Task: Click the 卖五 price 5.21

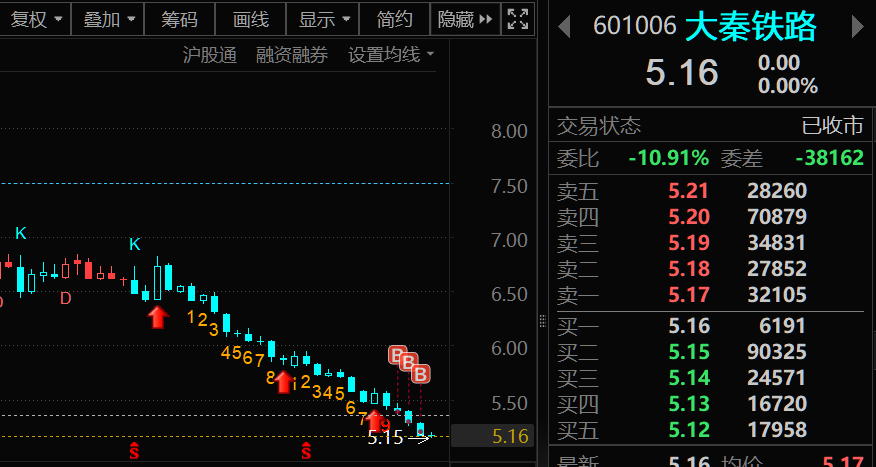Action: click(688, 191)
